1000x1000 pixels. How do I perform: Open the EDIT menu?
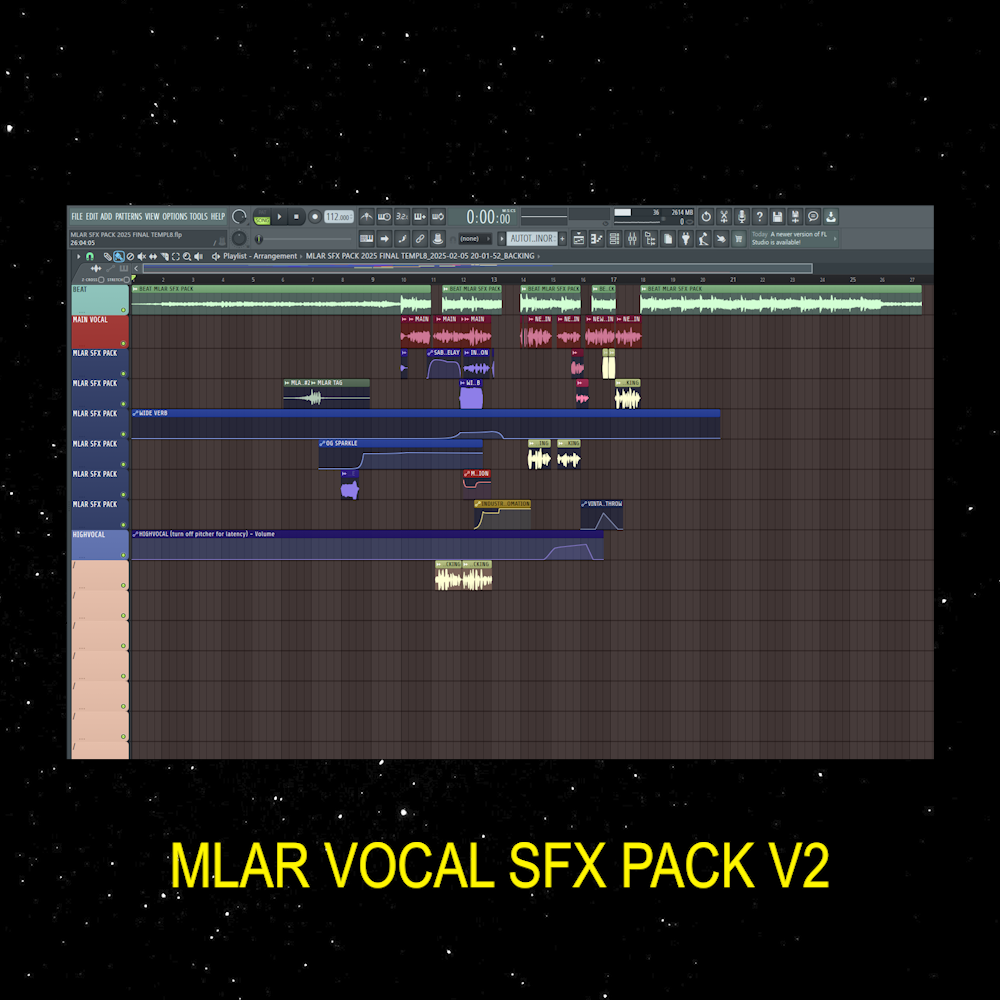[x=92, y=217]
